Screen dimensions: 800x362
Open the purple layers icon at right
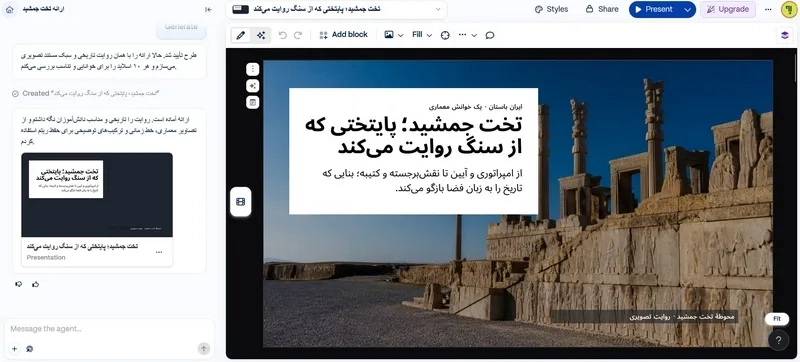785,35
